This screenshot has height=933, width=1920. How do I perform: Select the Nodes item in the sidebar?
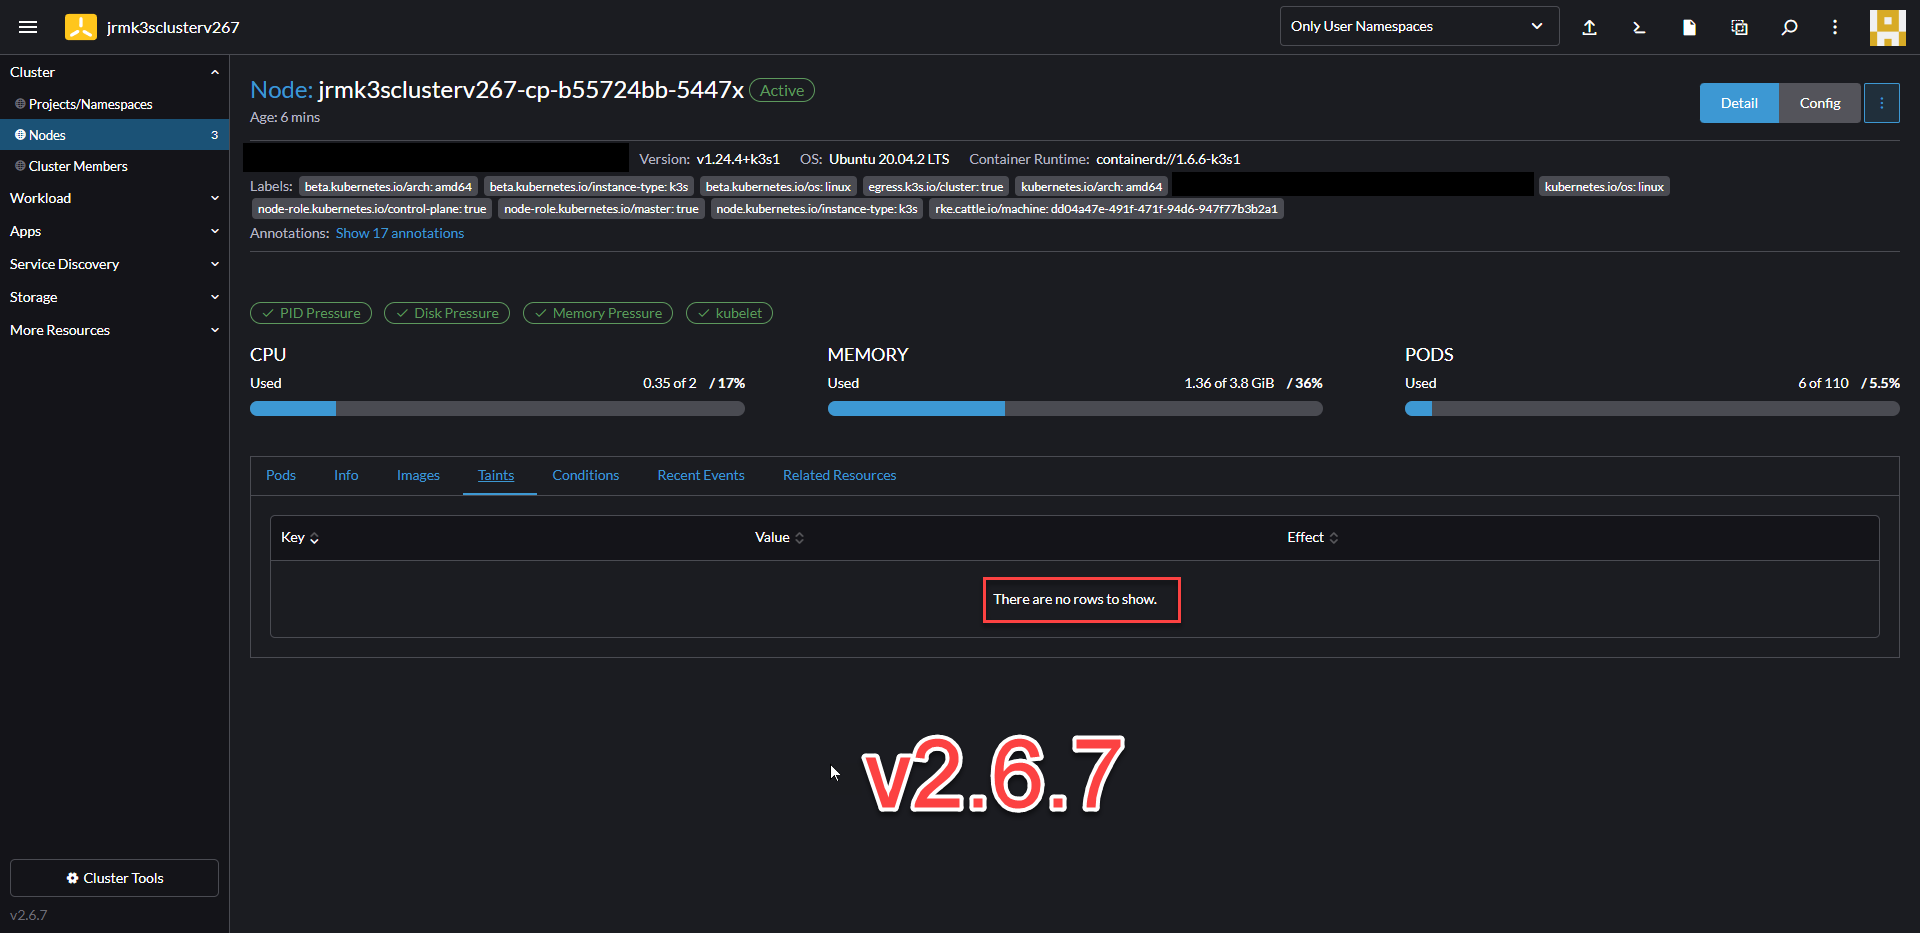coord(48,134)
